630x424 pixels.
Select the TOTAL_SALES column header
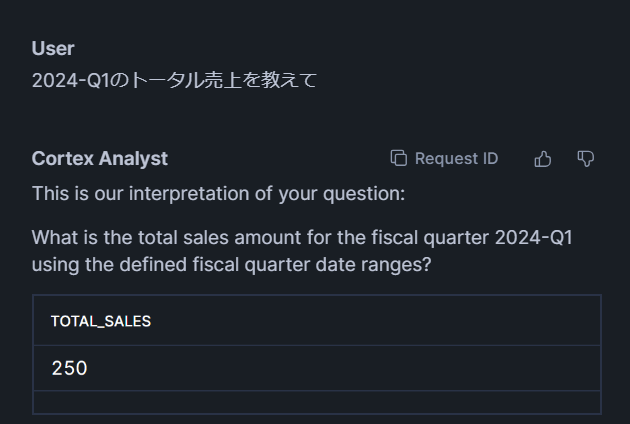[x=101, y=321]
